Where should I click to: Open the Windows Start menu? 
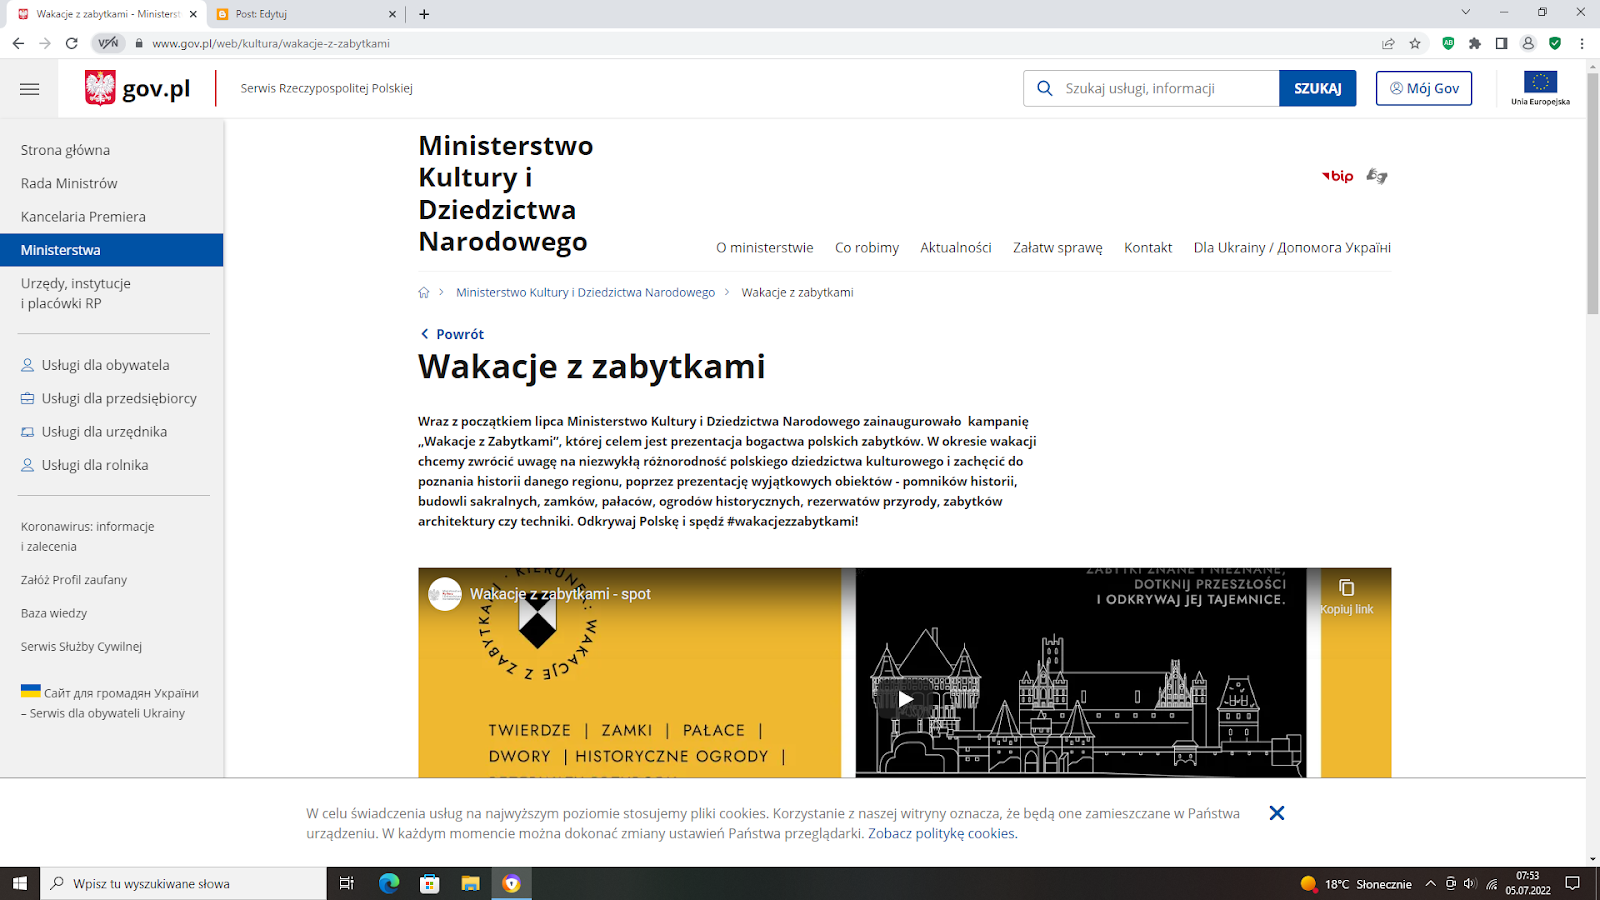click(x=19, y=883)
